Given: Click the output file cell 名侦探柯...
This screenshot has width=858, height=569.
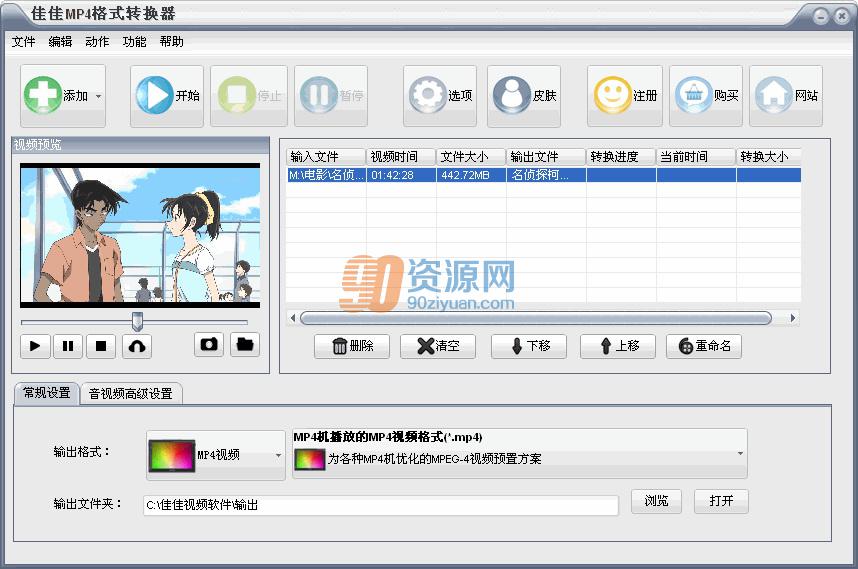Looking at the screenshot, I should (x=546, y=175).
